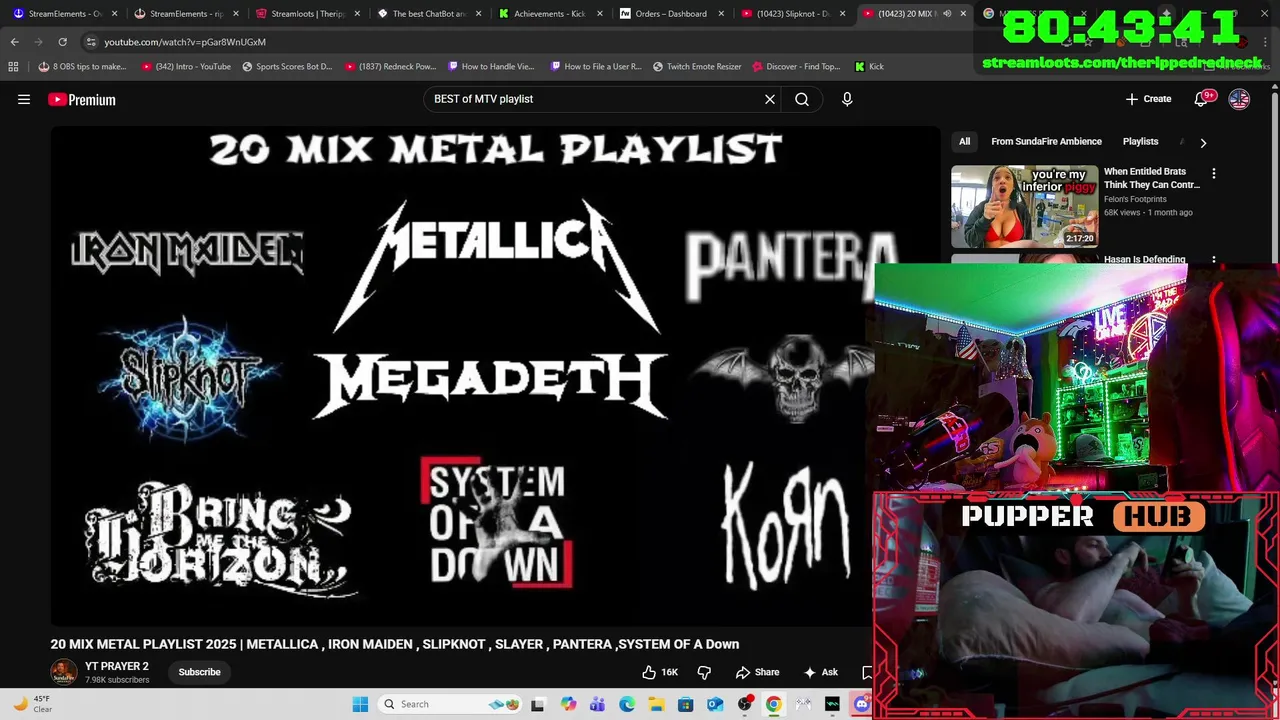Open the Kick bookmark

(x=869, y=66)
